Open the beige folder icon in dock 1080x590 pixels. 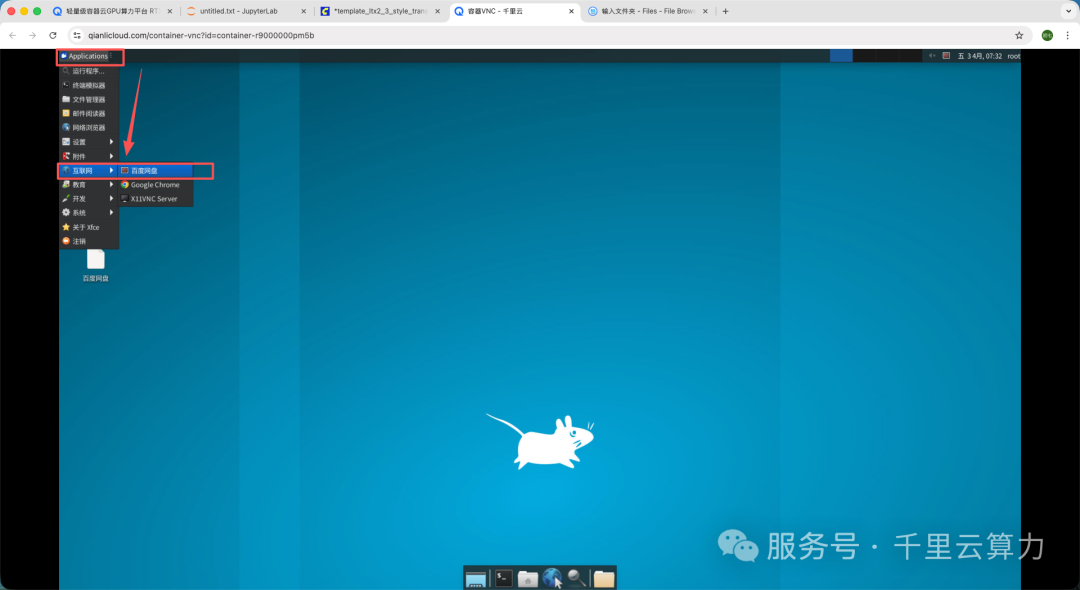pos(604,579)
